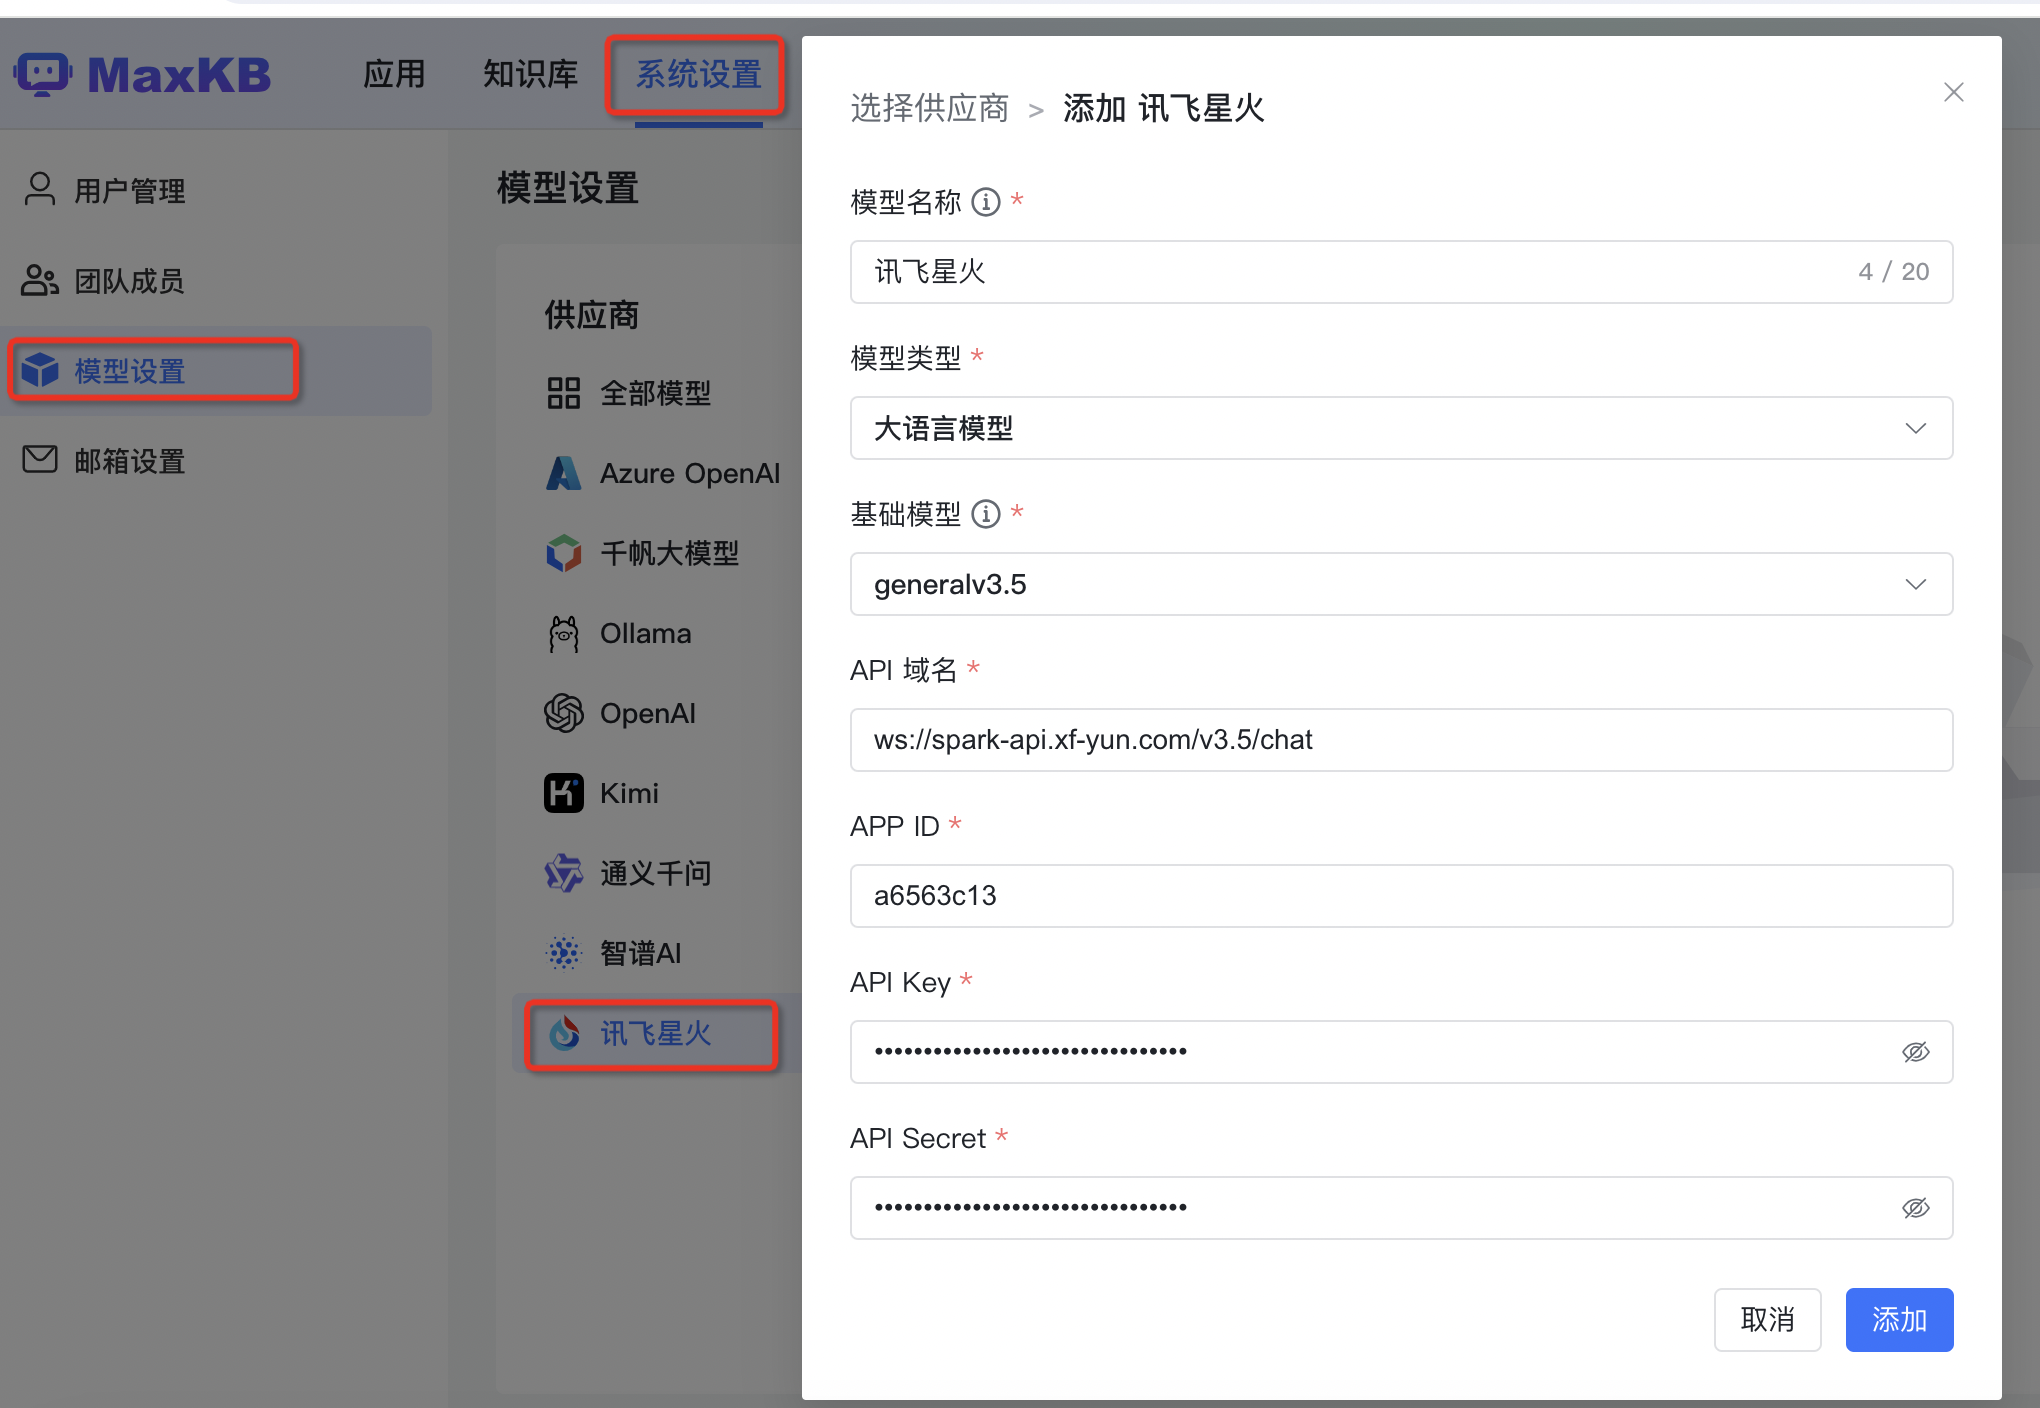
Task: Click the 添加 button
Action: [1898, 1319]
